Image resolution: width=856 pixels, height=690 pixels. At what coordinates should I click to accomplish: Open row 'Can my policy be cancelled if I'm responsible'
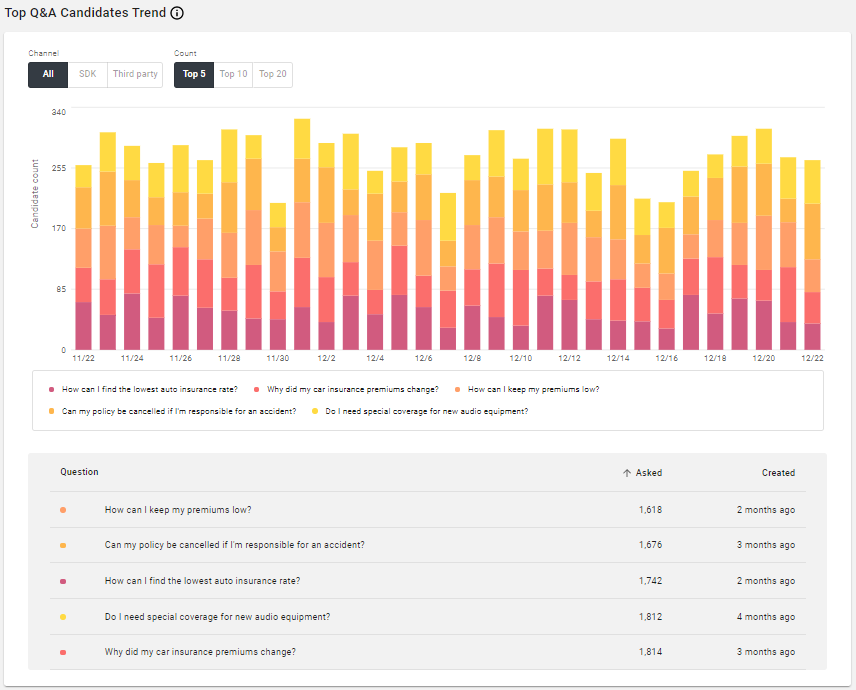[x=427, y=545]
